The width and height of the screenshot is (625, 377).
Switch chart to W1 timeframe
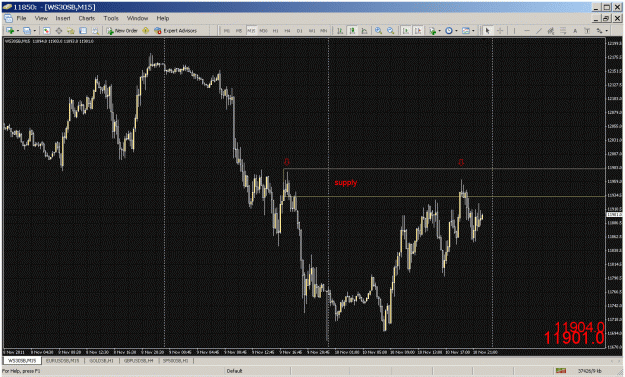tap(312, 31)
